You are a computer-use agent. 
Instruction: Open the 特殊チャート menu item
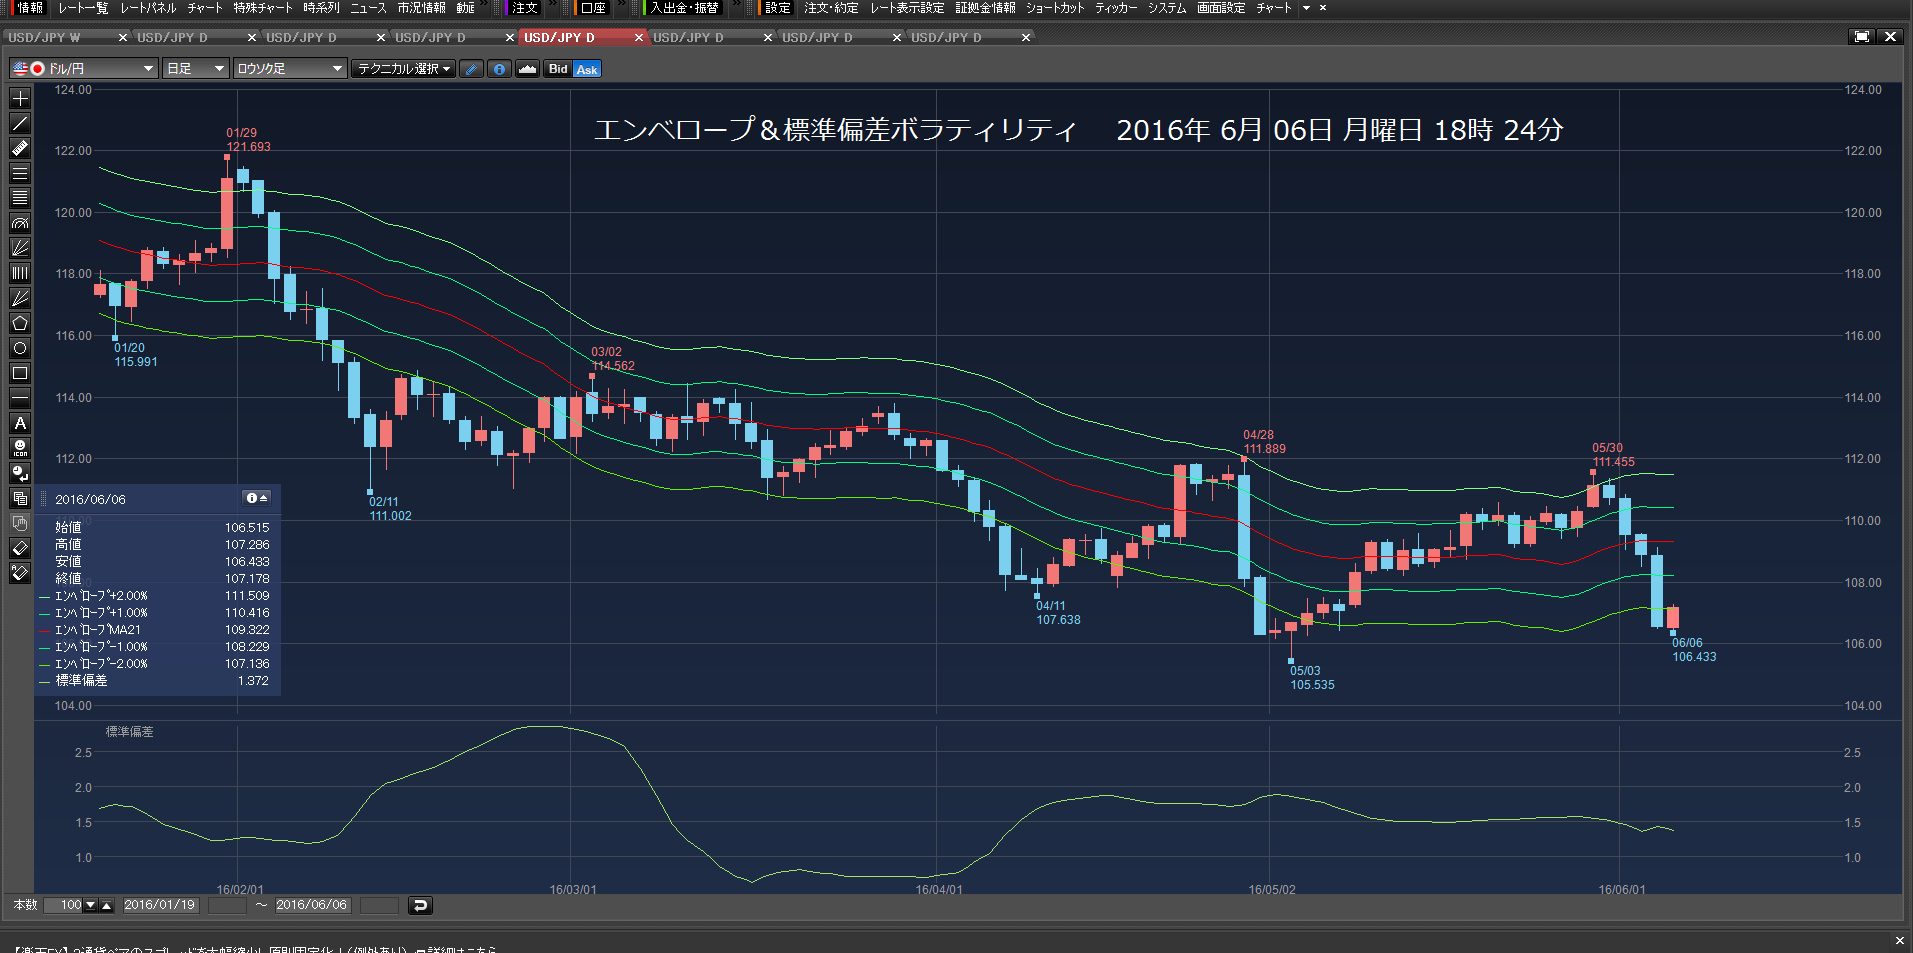(263, 8)
